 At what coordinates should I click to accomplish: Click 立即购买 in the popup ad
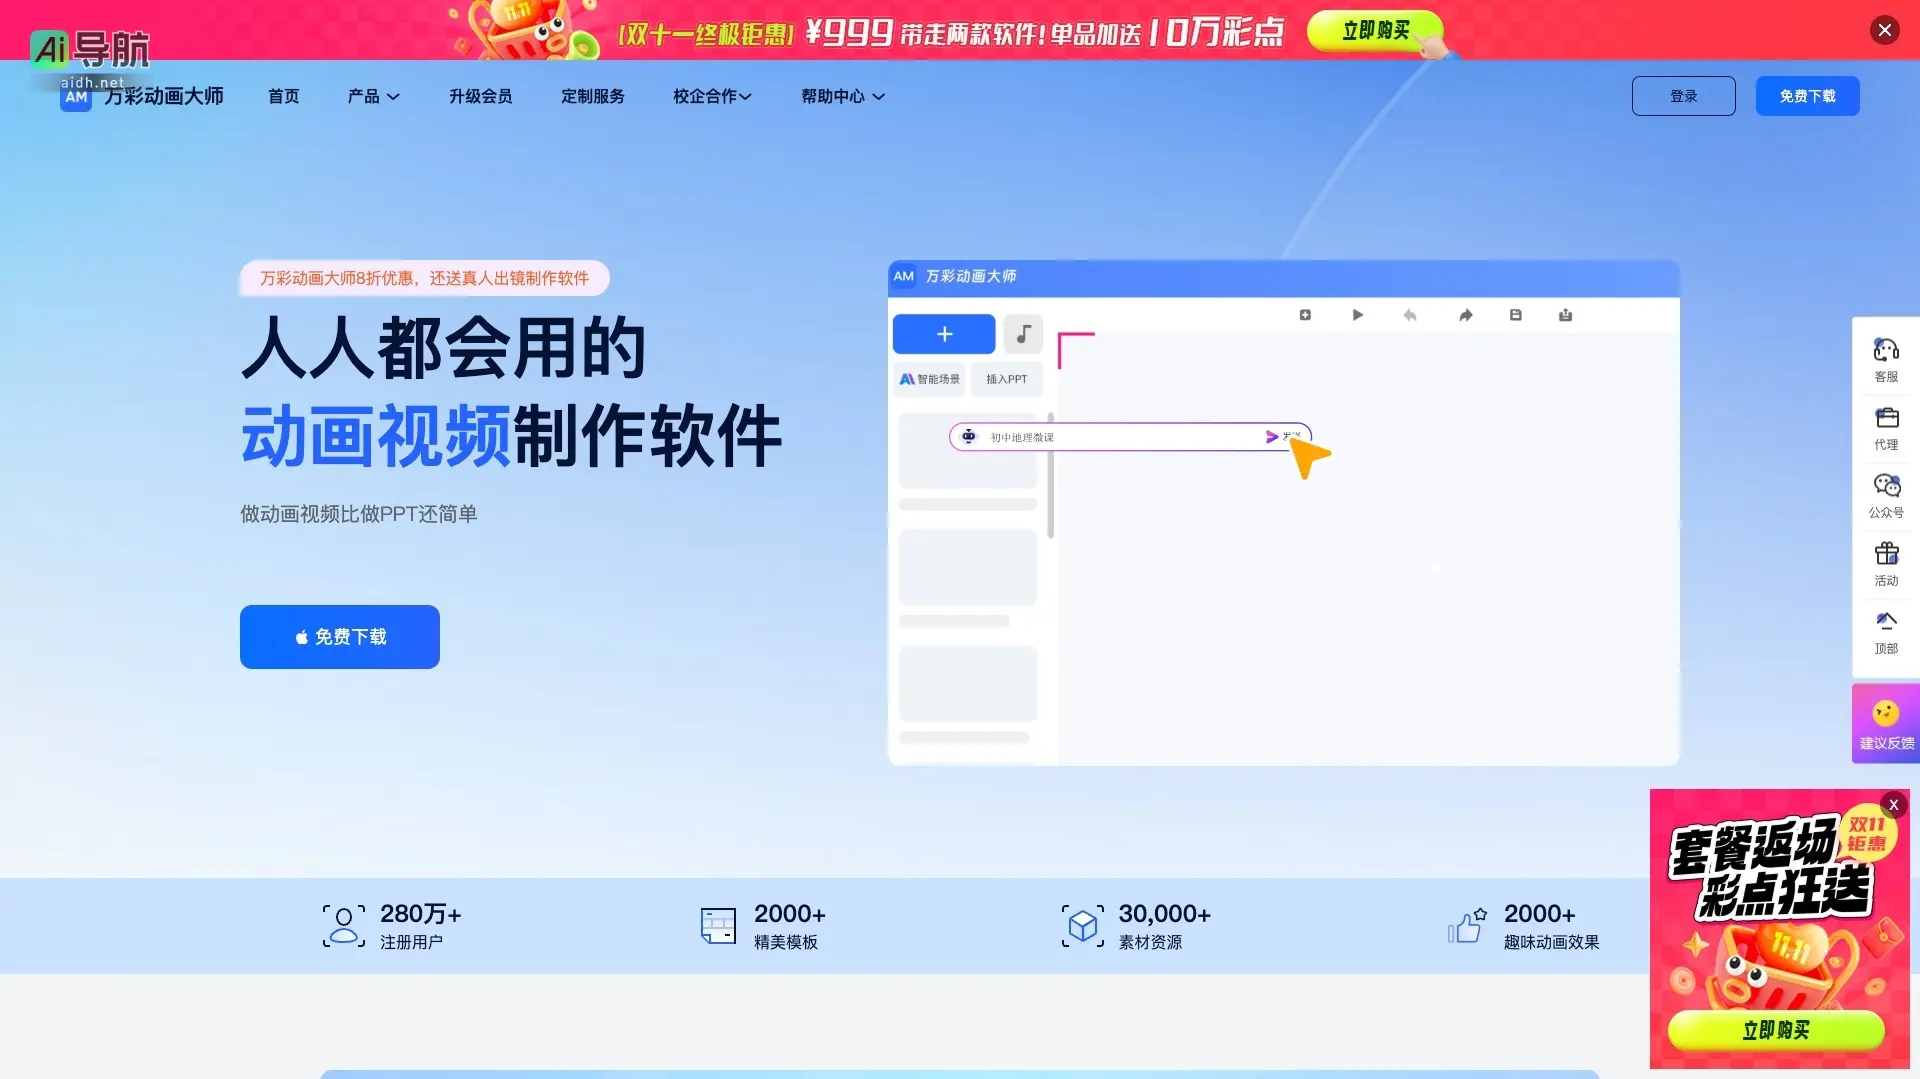1776,1030
